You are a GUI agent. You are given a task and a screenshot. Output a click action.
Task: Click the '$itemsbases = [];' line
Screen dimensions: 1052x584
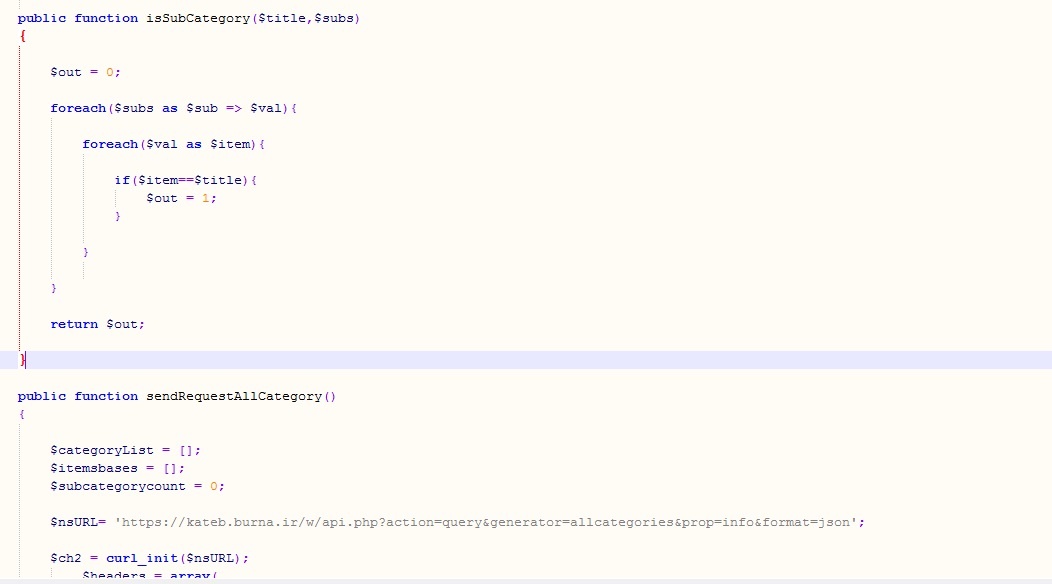[118, 468]
